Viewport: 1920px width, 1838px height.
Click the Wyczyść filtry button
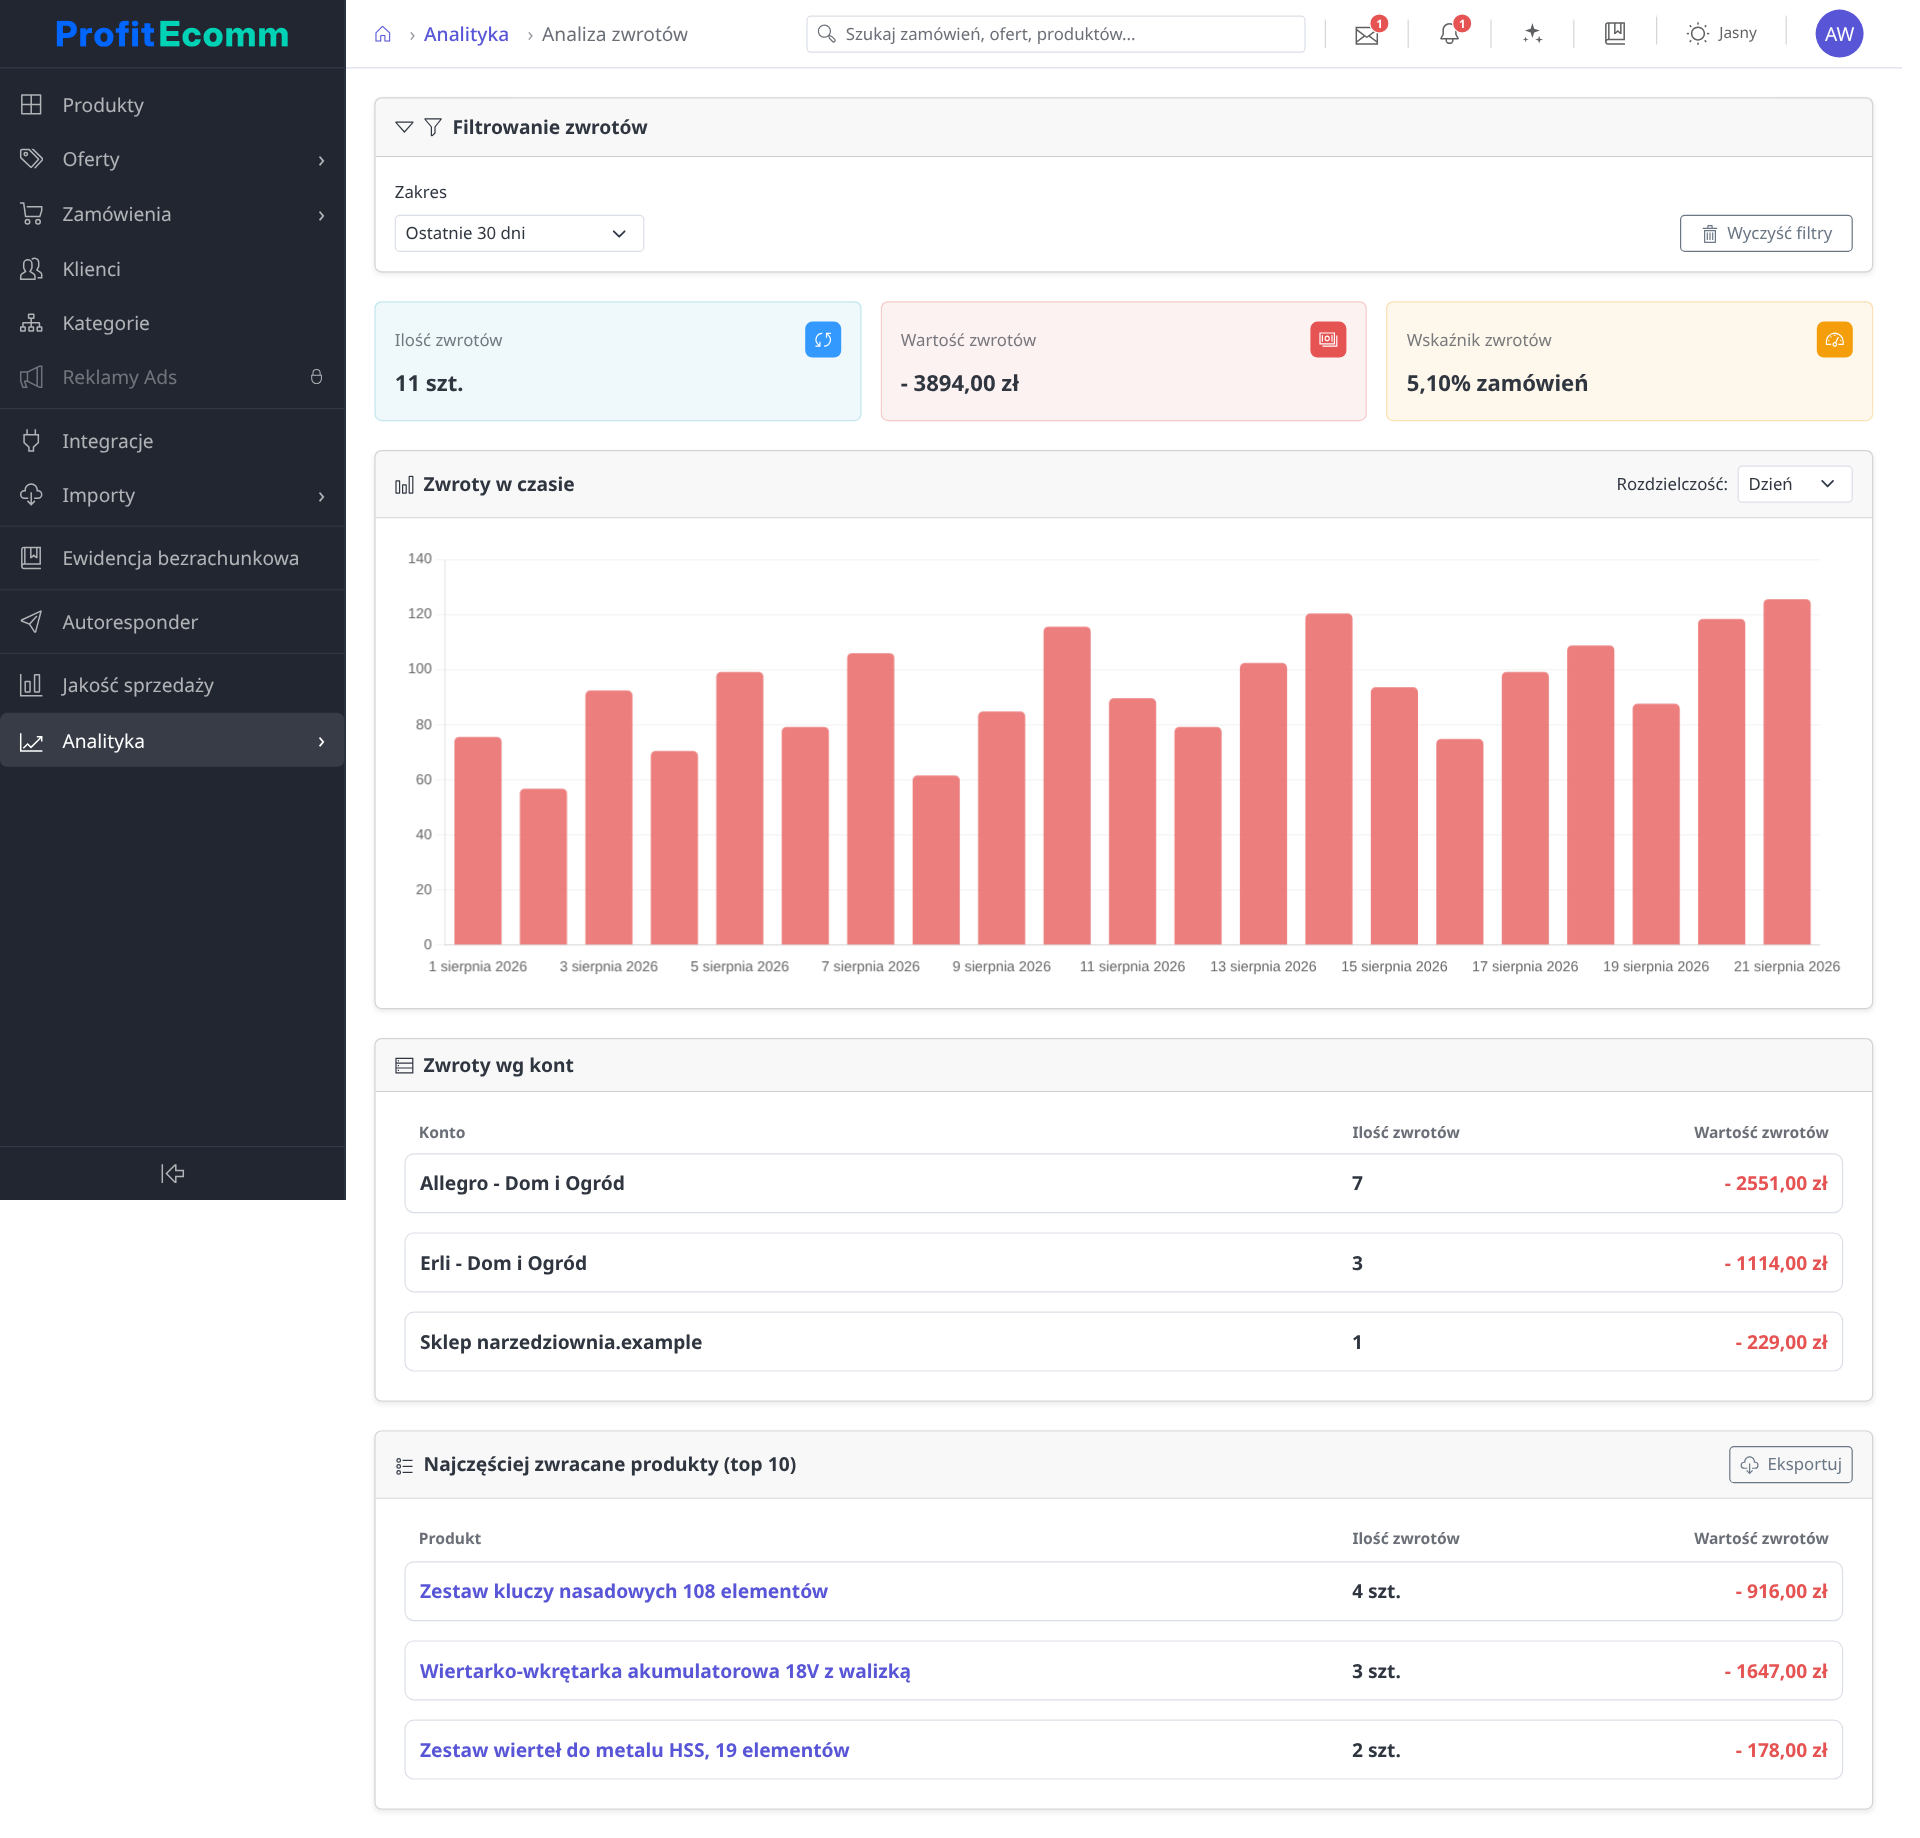[x=1766, y=233]
